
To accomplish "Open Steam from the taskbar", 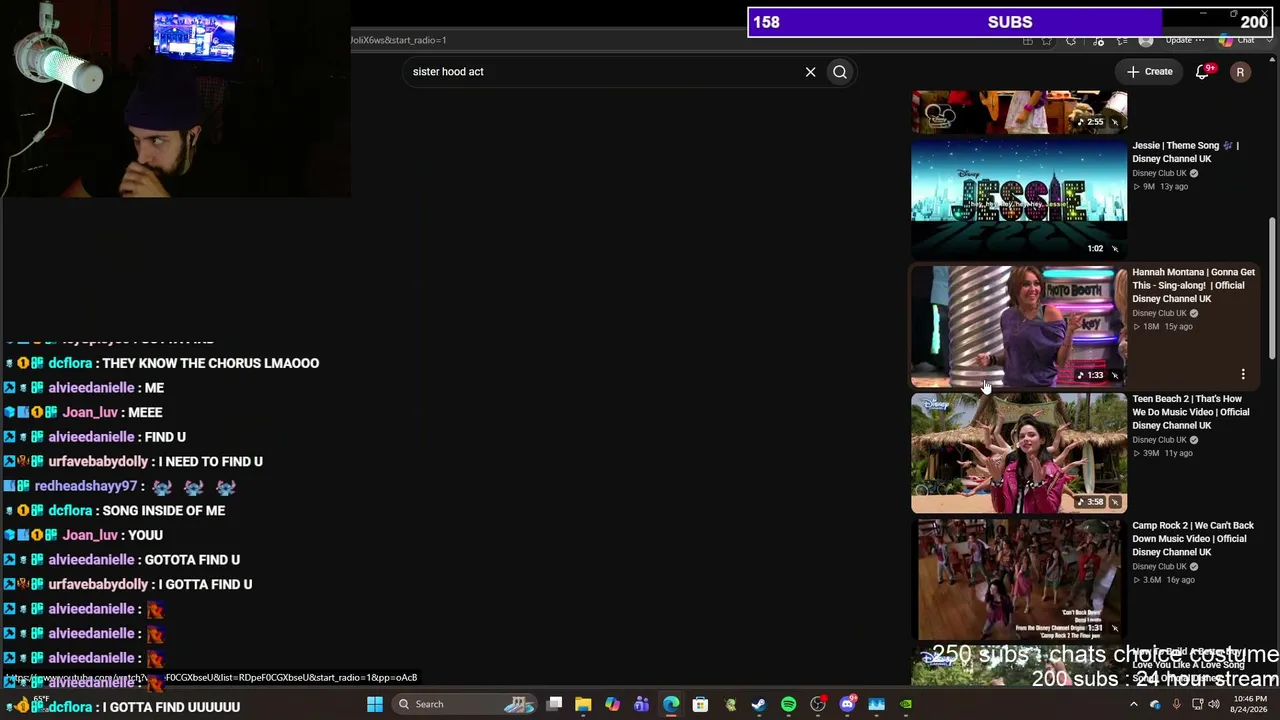I will coord(759,704).
